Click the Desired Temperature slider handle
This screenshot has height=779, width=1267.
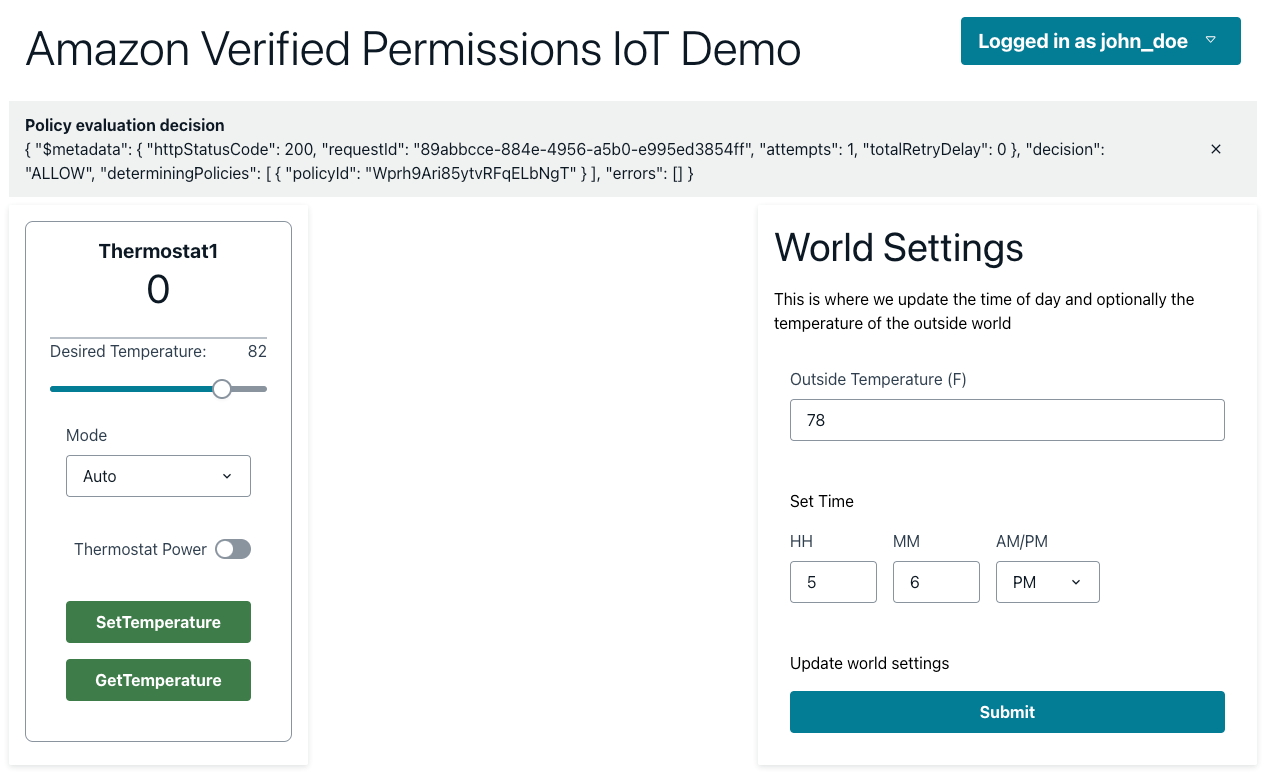222,389
